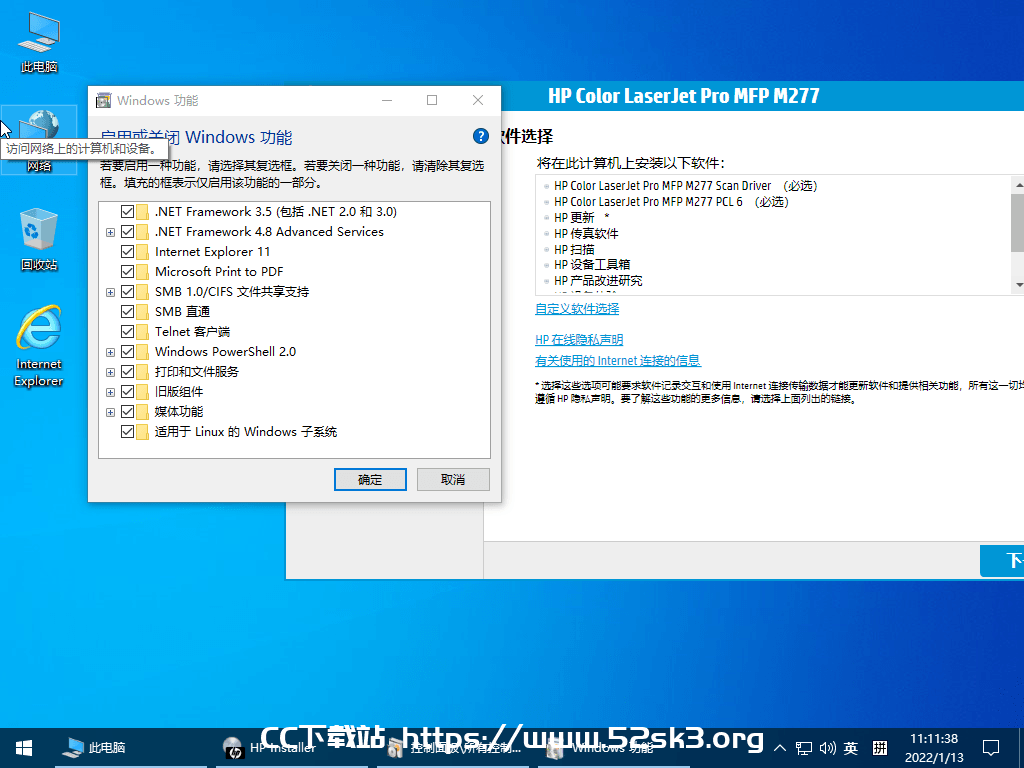This screenshot has height=768, width=1024.
Task: Show hidden tray icons chevron
Action: (x=780, y=748)
